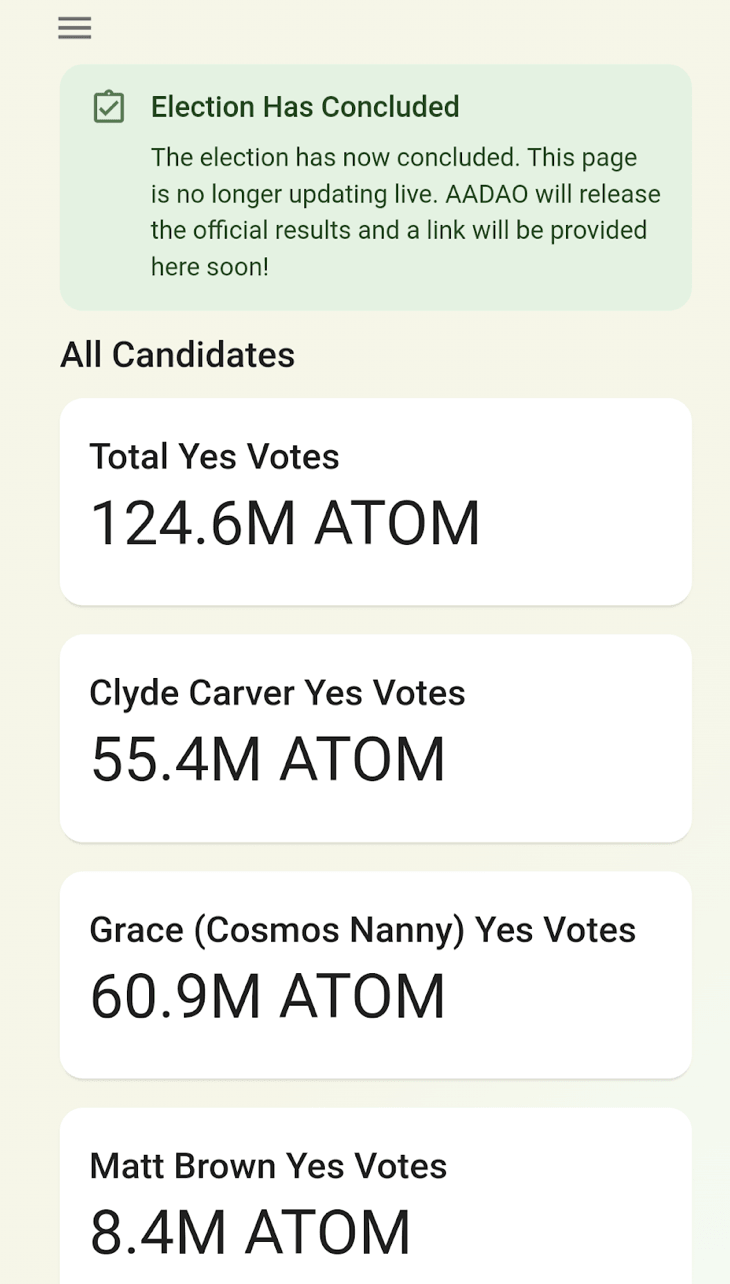Select the Total Yes Votes label
Screen dimensions: 730x1284
pos(214,457)
